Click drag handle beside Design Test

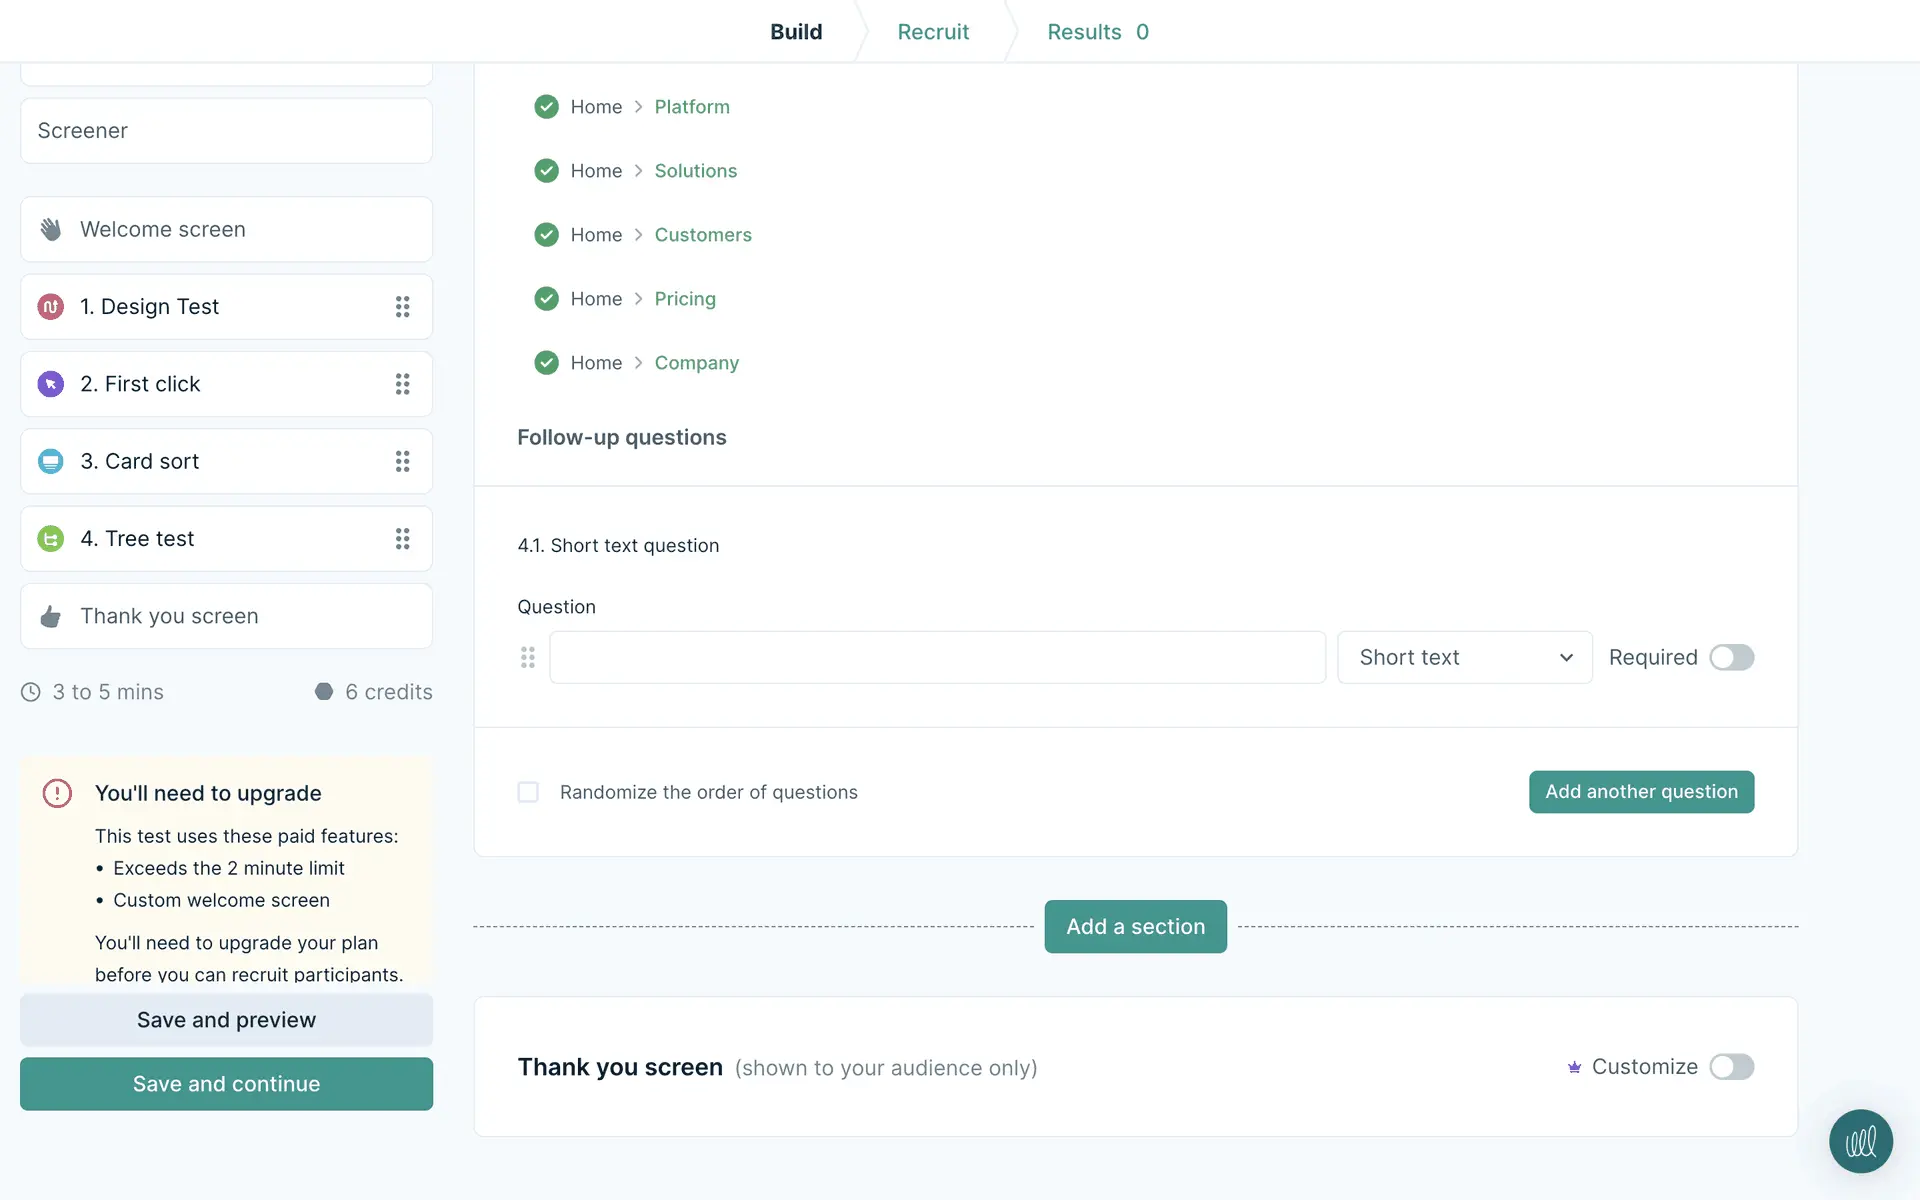[402, 307]
